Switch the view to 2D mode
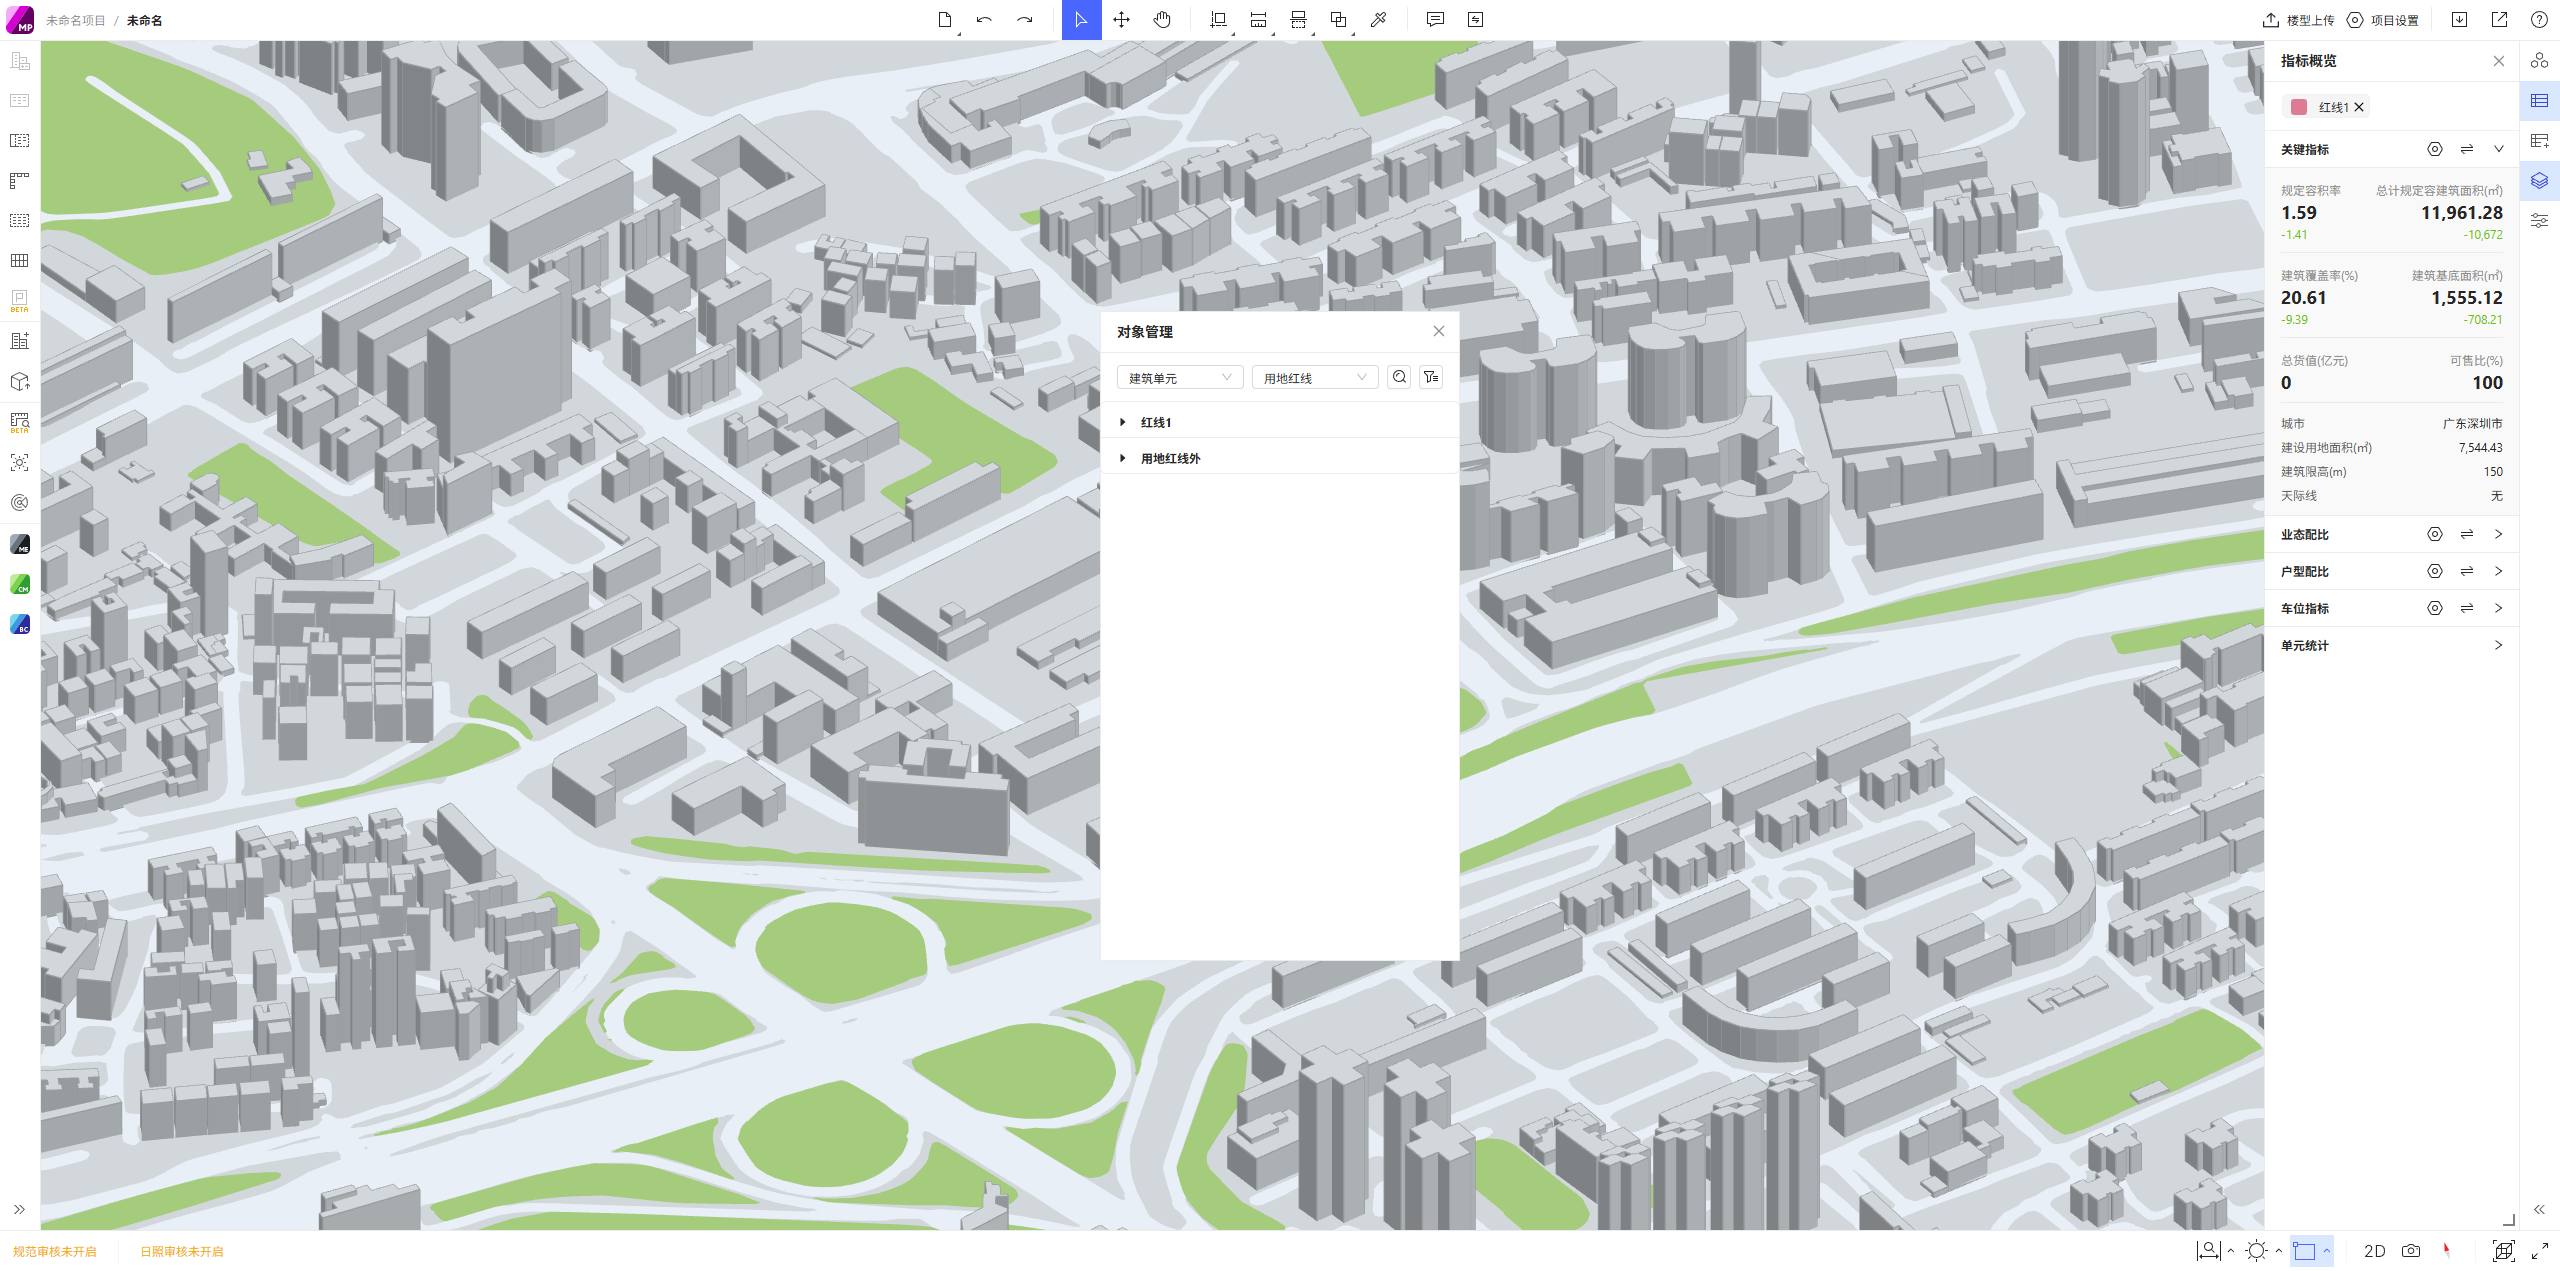 2374,1251
